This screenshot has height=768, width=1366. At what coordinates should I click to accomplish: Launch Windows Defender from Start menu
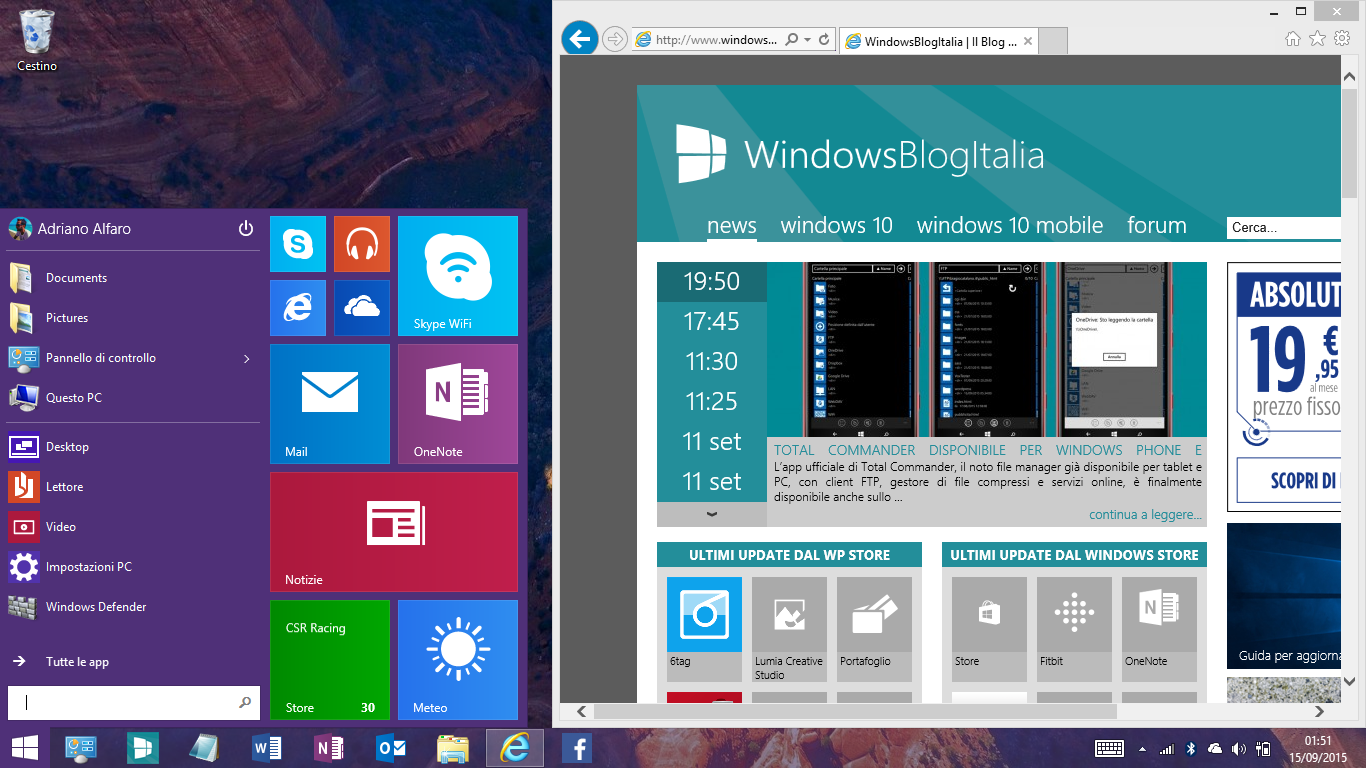(x=133, y=607)
